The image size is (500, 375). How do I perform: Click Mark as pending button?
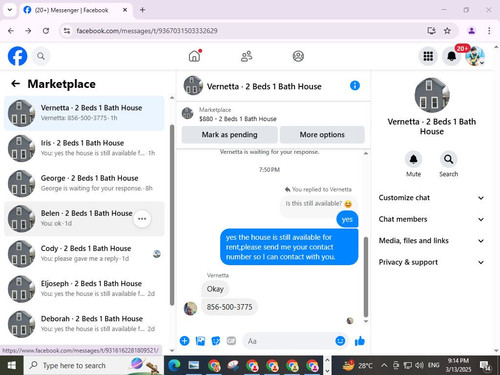(x=230, y=135)
